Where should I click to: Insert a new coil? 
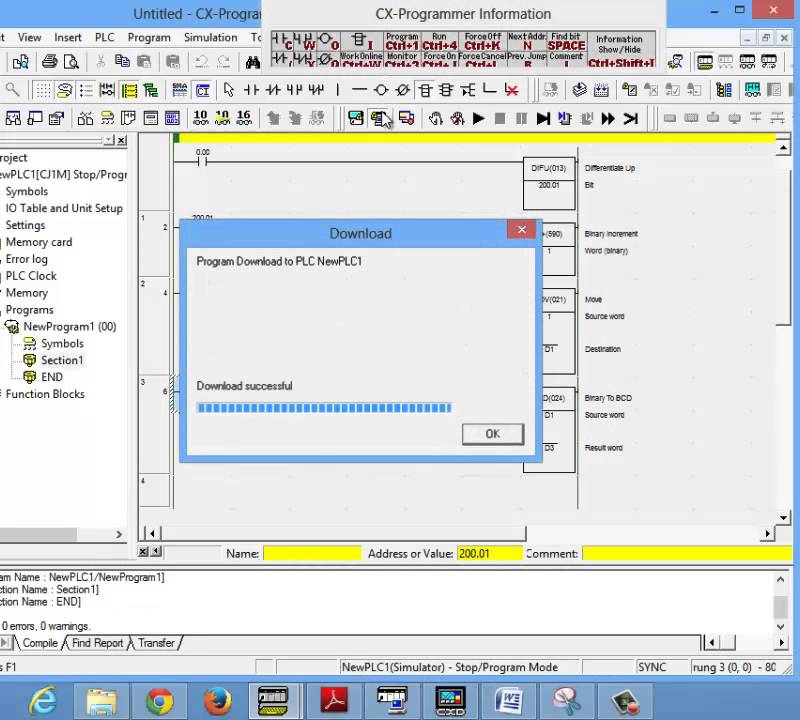coord(381,90)
